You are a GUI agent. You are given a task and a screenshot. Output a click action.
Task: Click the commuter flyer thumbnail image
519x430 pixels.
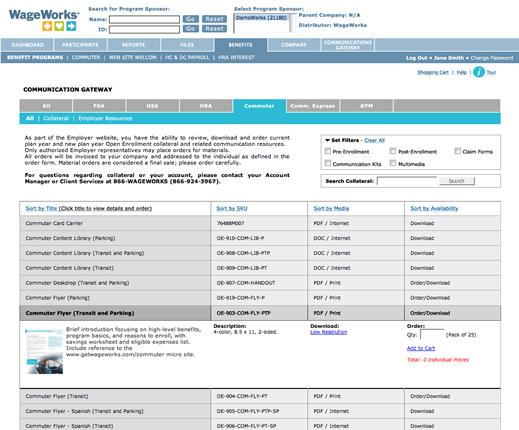pyautogui.click(x=44, y=351)
